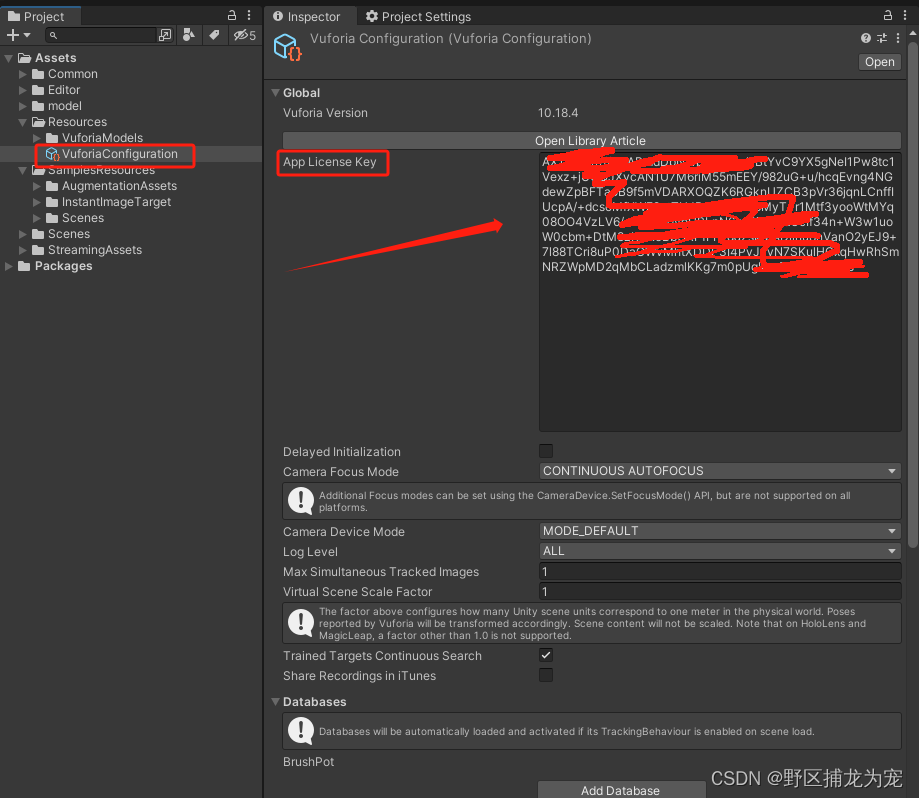Select VuforiaConfiguration asset in tree
Screen dimensions: 919x798
pyautogui.click(x=120, y=154)
